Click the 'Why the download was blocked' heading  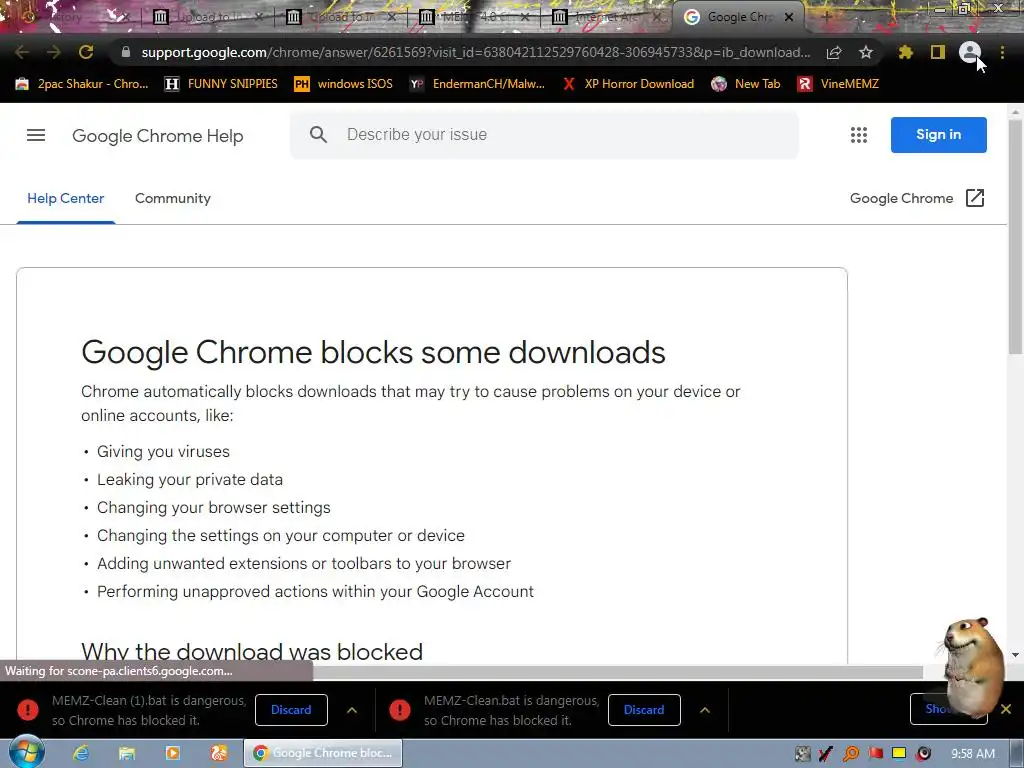(x=252, y=652)
